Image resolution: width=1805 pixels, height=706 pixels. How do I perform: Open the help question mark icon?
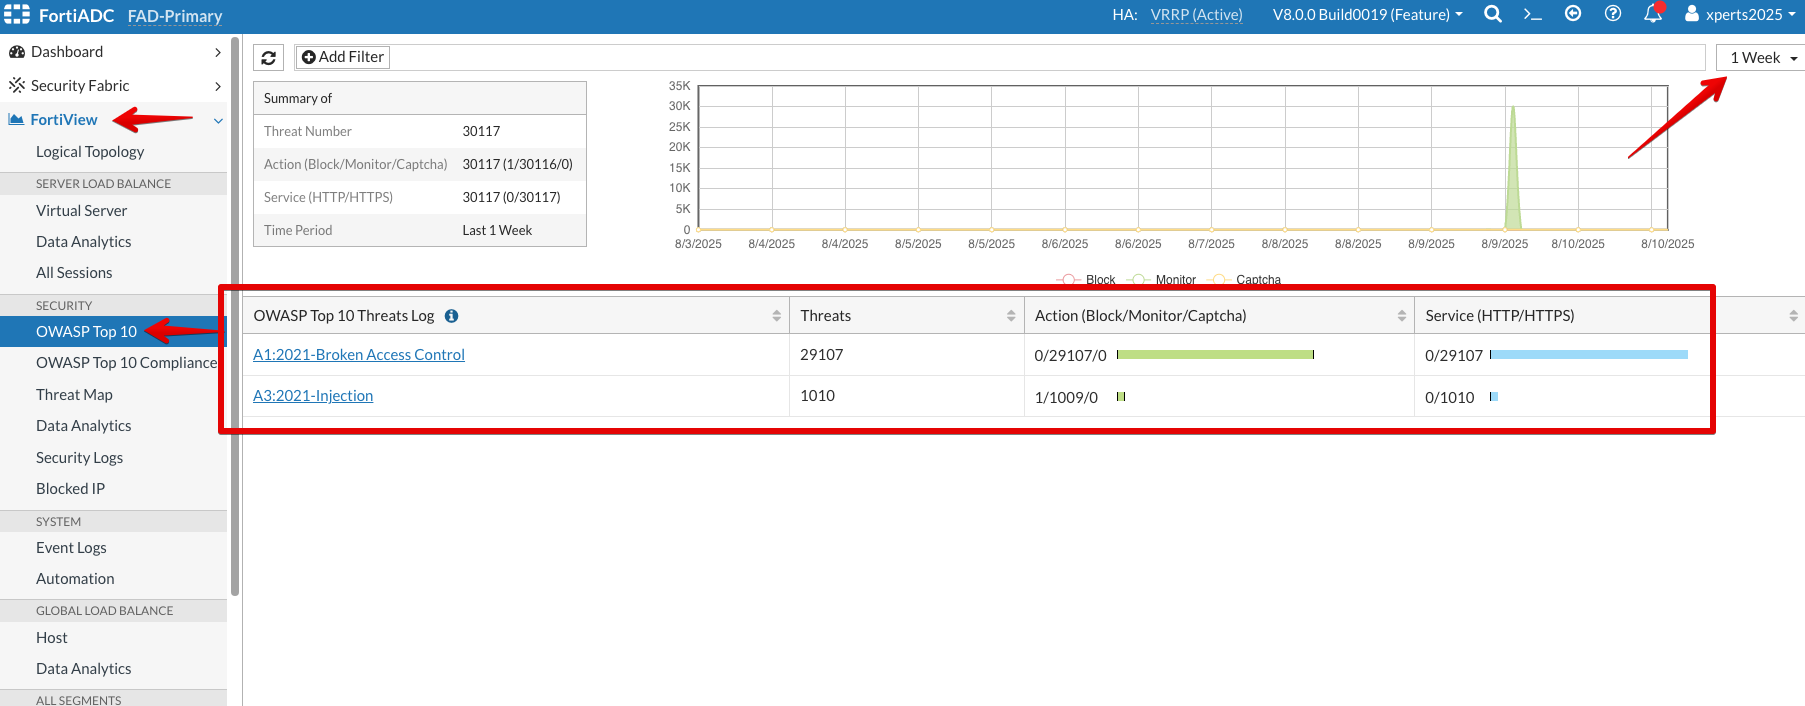pos(1613,14)
